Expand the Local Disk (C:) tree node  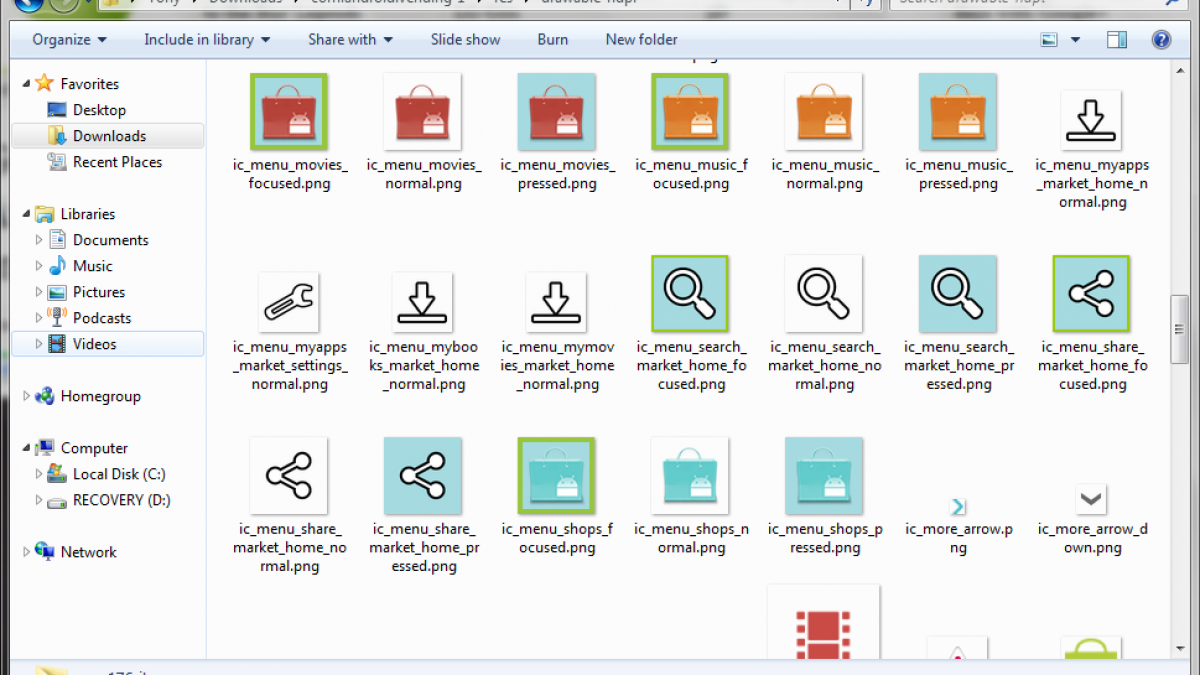click(x=40, y=474)
